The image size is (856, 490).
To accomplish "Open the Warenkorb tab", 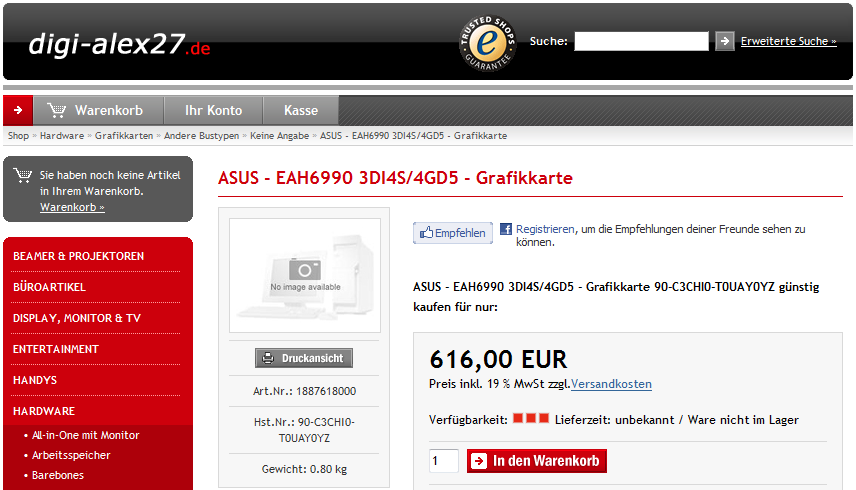I will click(x=98, y=110).
